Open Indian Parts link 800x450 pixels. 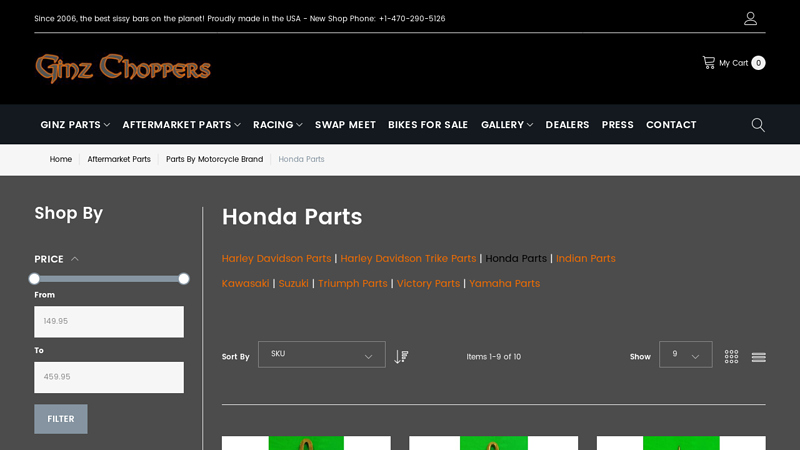click(586, 259)
